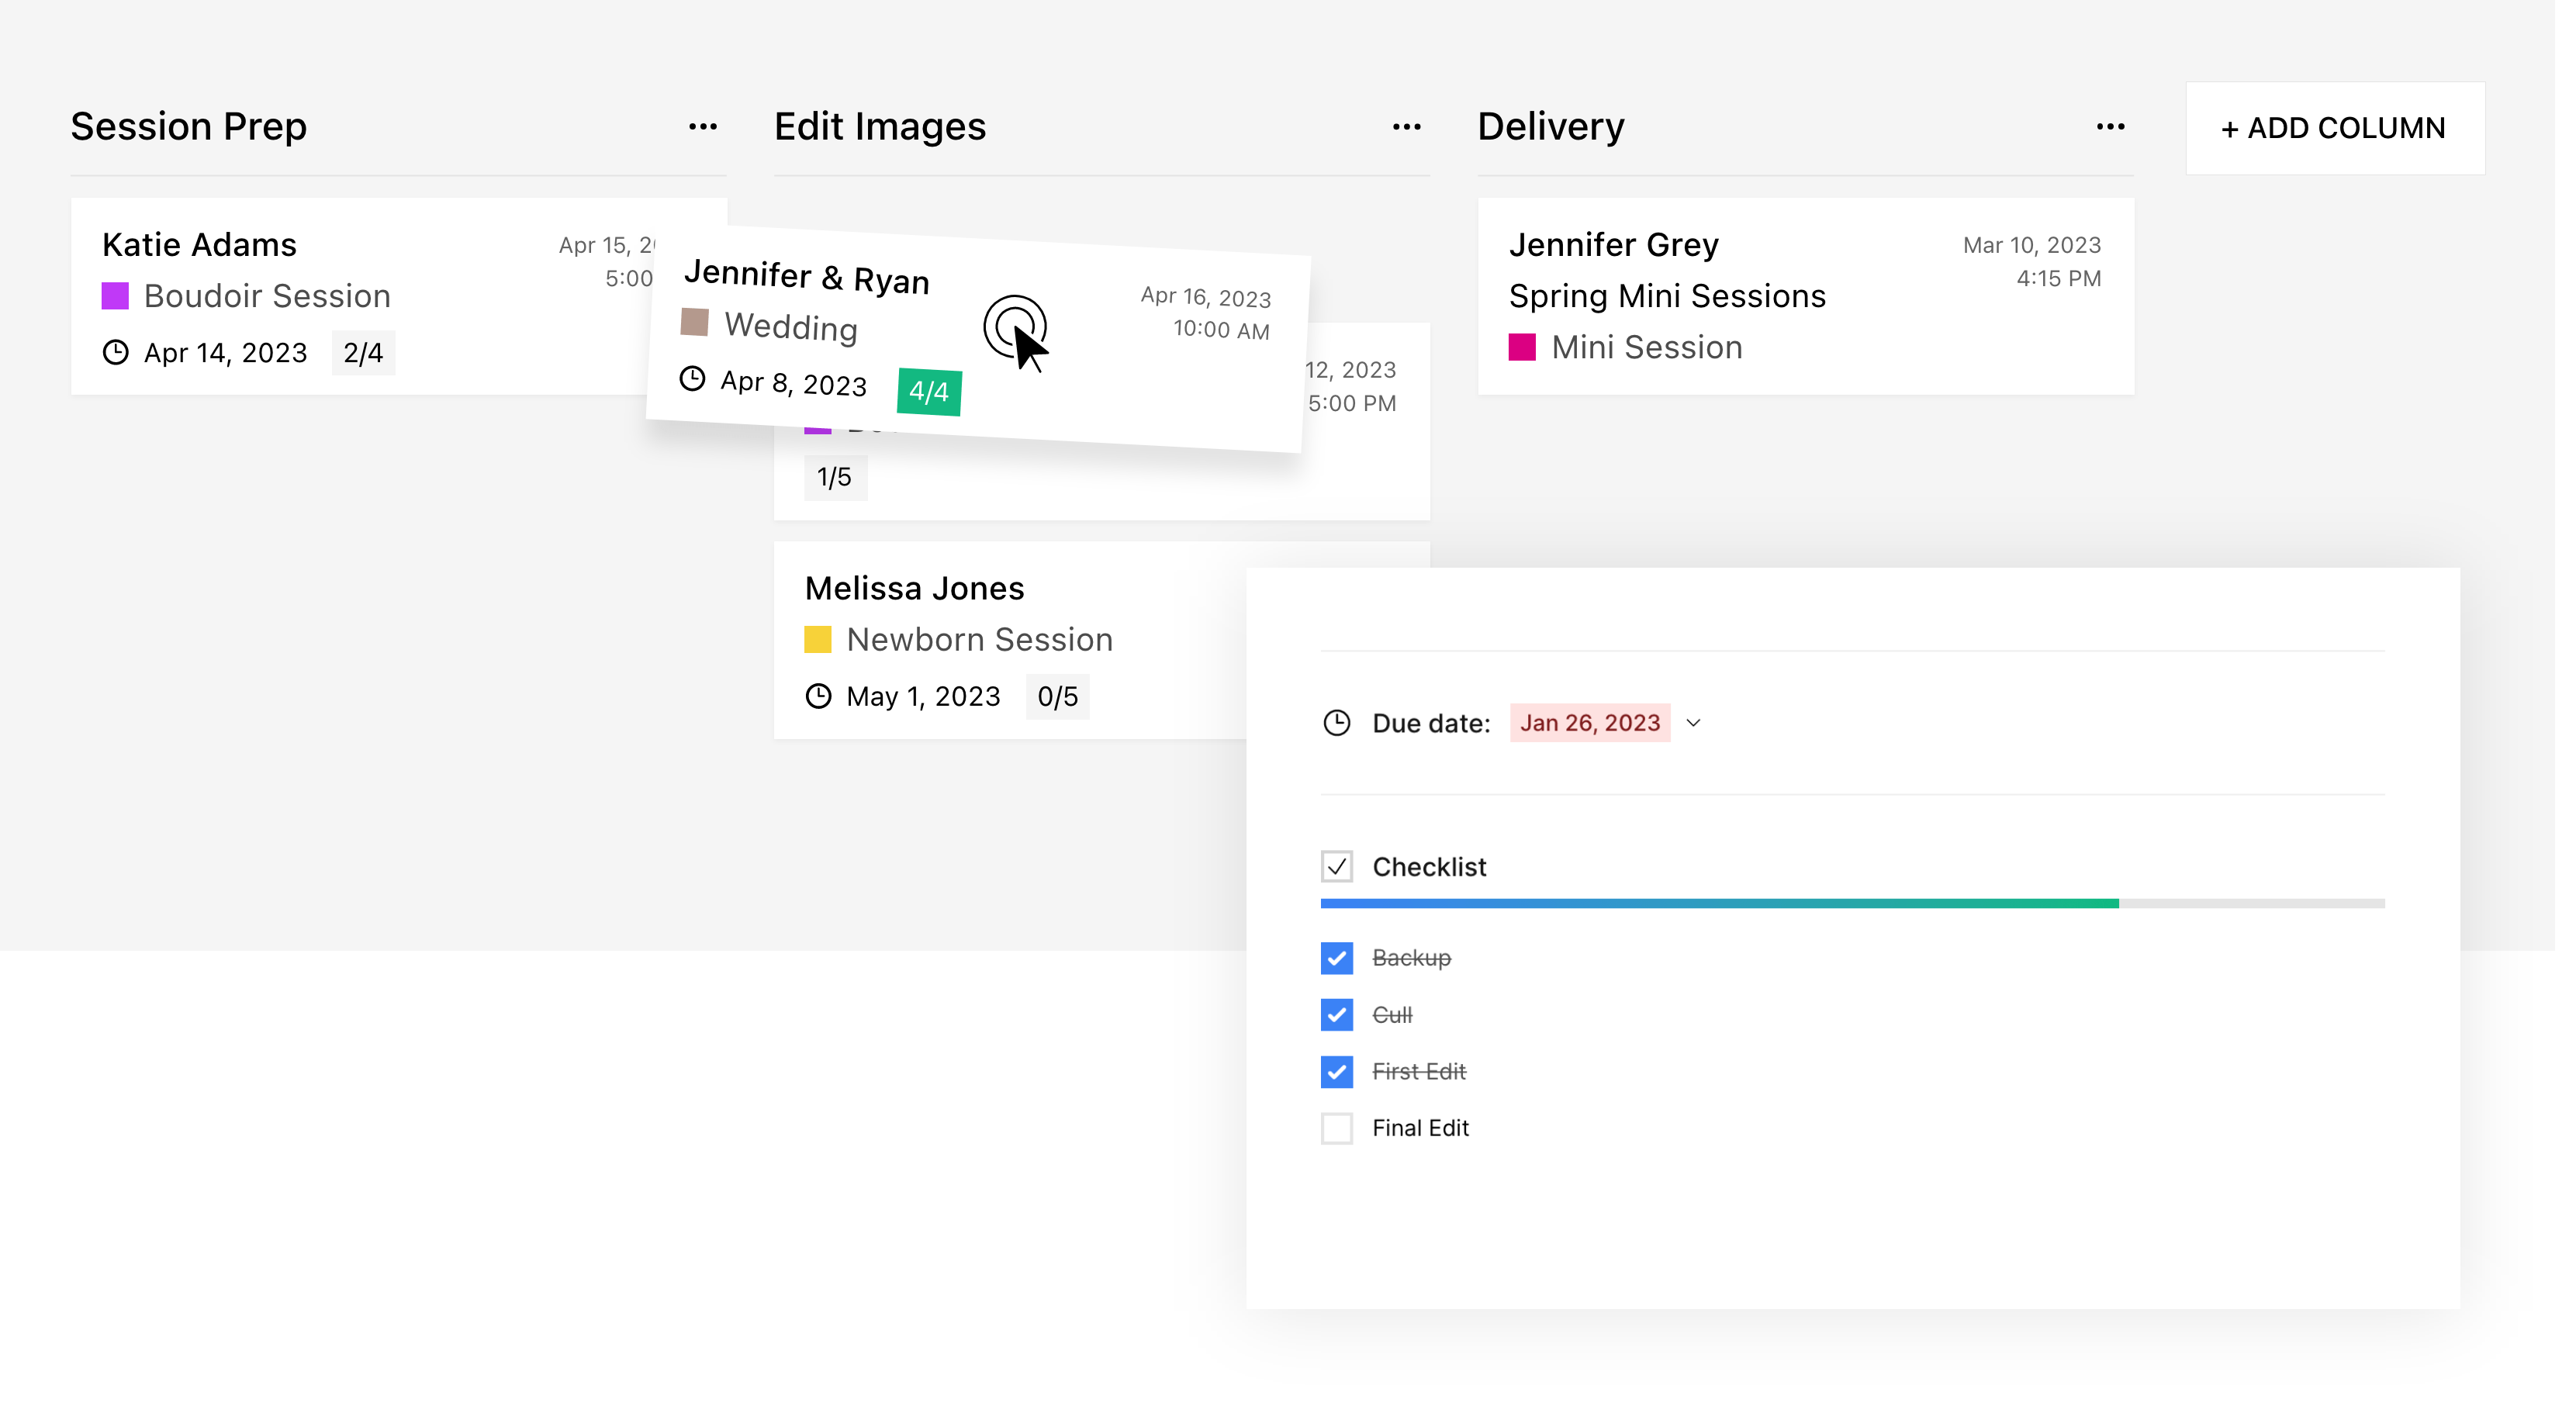
Task: Open the Delivery column options menu
Action: (2127, 128)
